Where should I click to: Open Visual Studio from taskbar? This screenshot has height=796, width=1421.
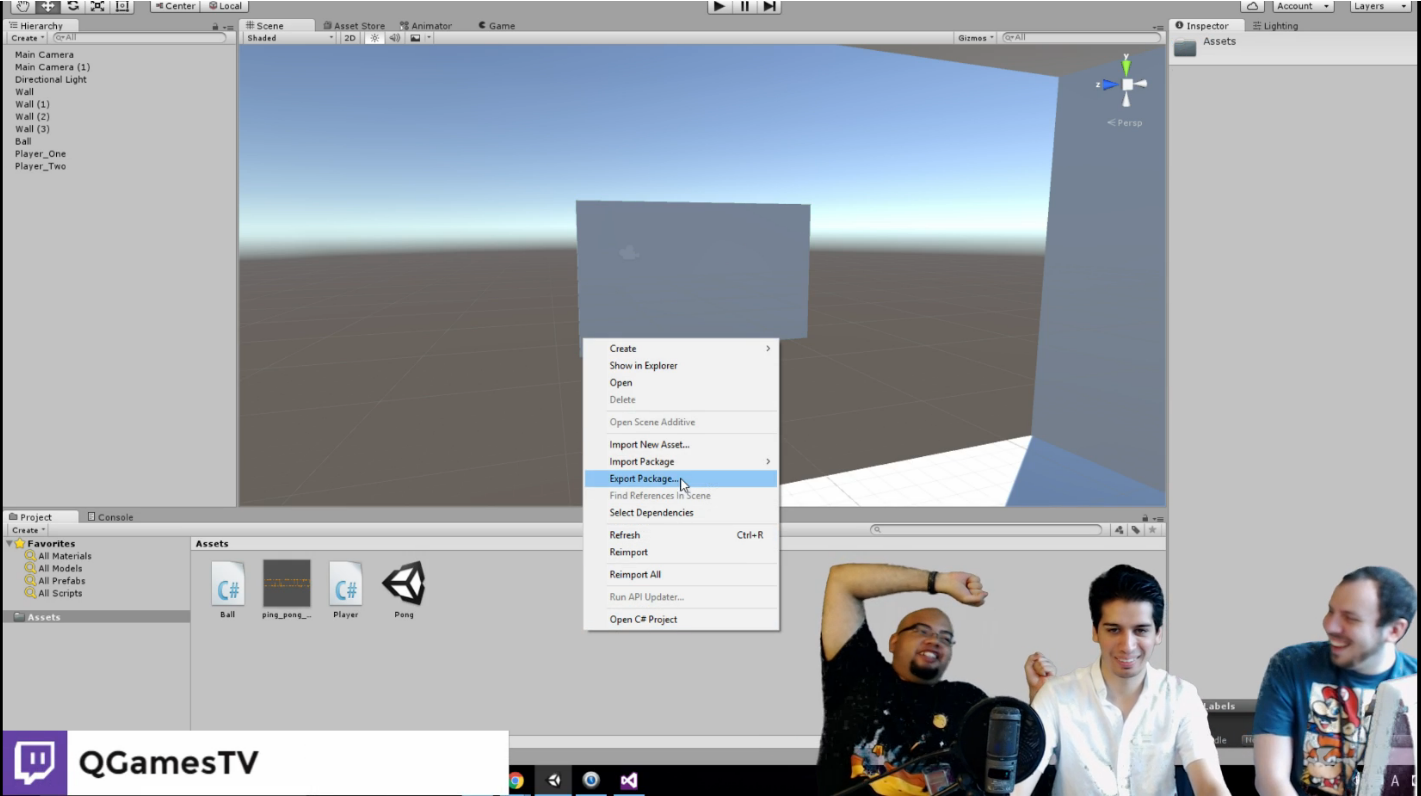coord(628,781)
